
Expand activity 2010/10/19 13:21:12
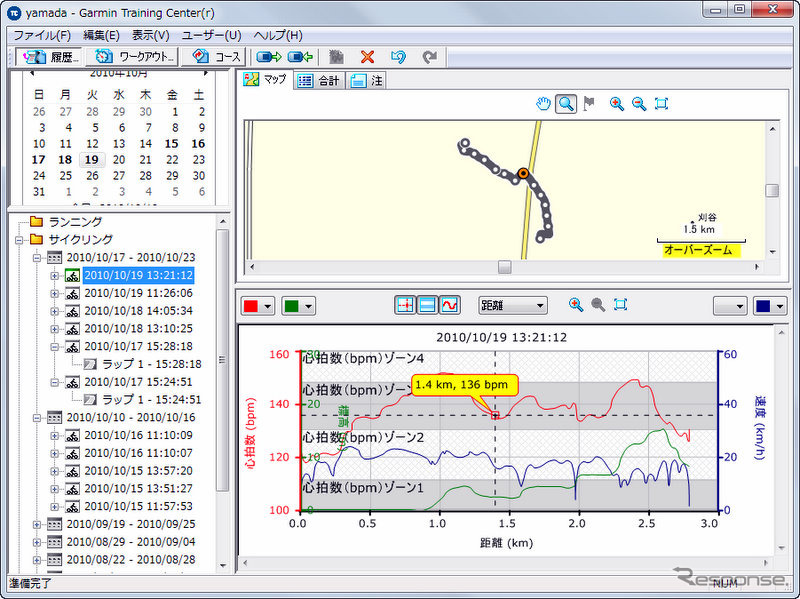54,276
